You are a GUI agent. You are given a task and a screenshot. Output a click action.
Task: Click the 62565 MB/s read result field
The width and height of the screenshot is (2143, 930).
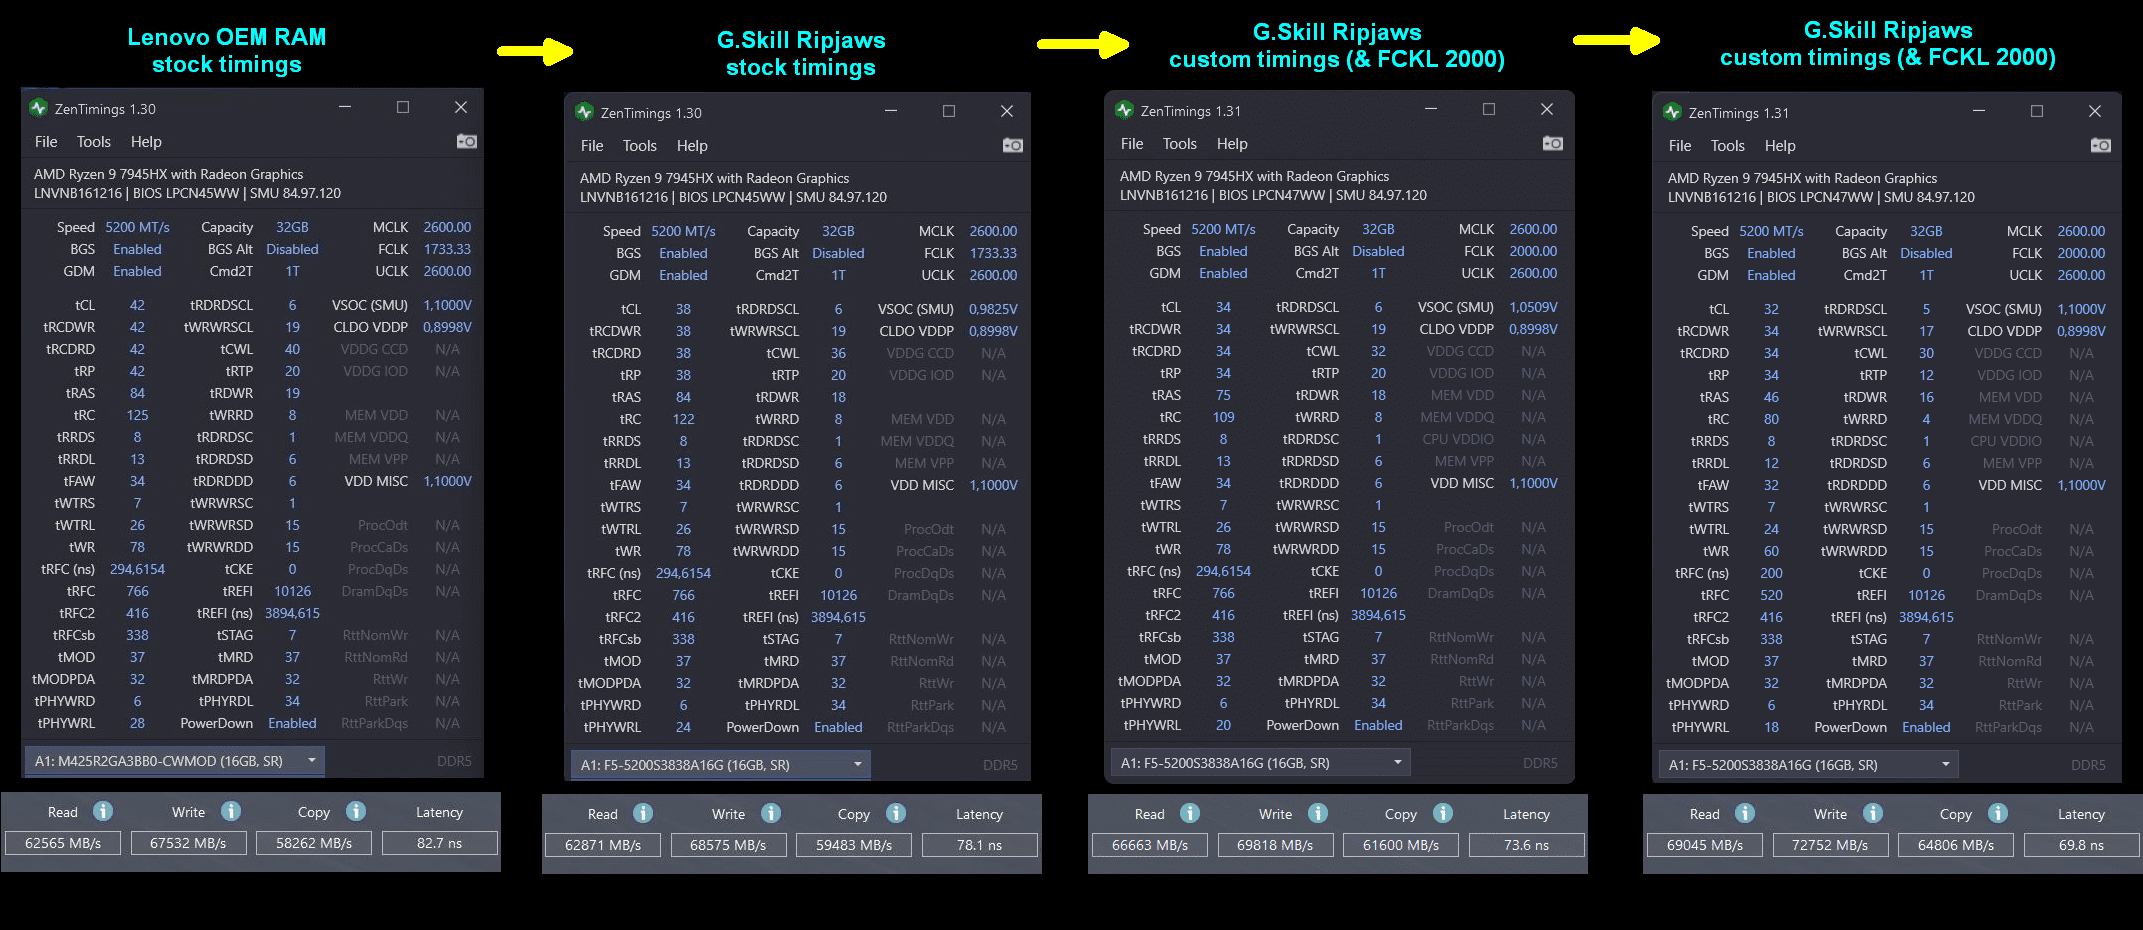[x=63, y=843]
